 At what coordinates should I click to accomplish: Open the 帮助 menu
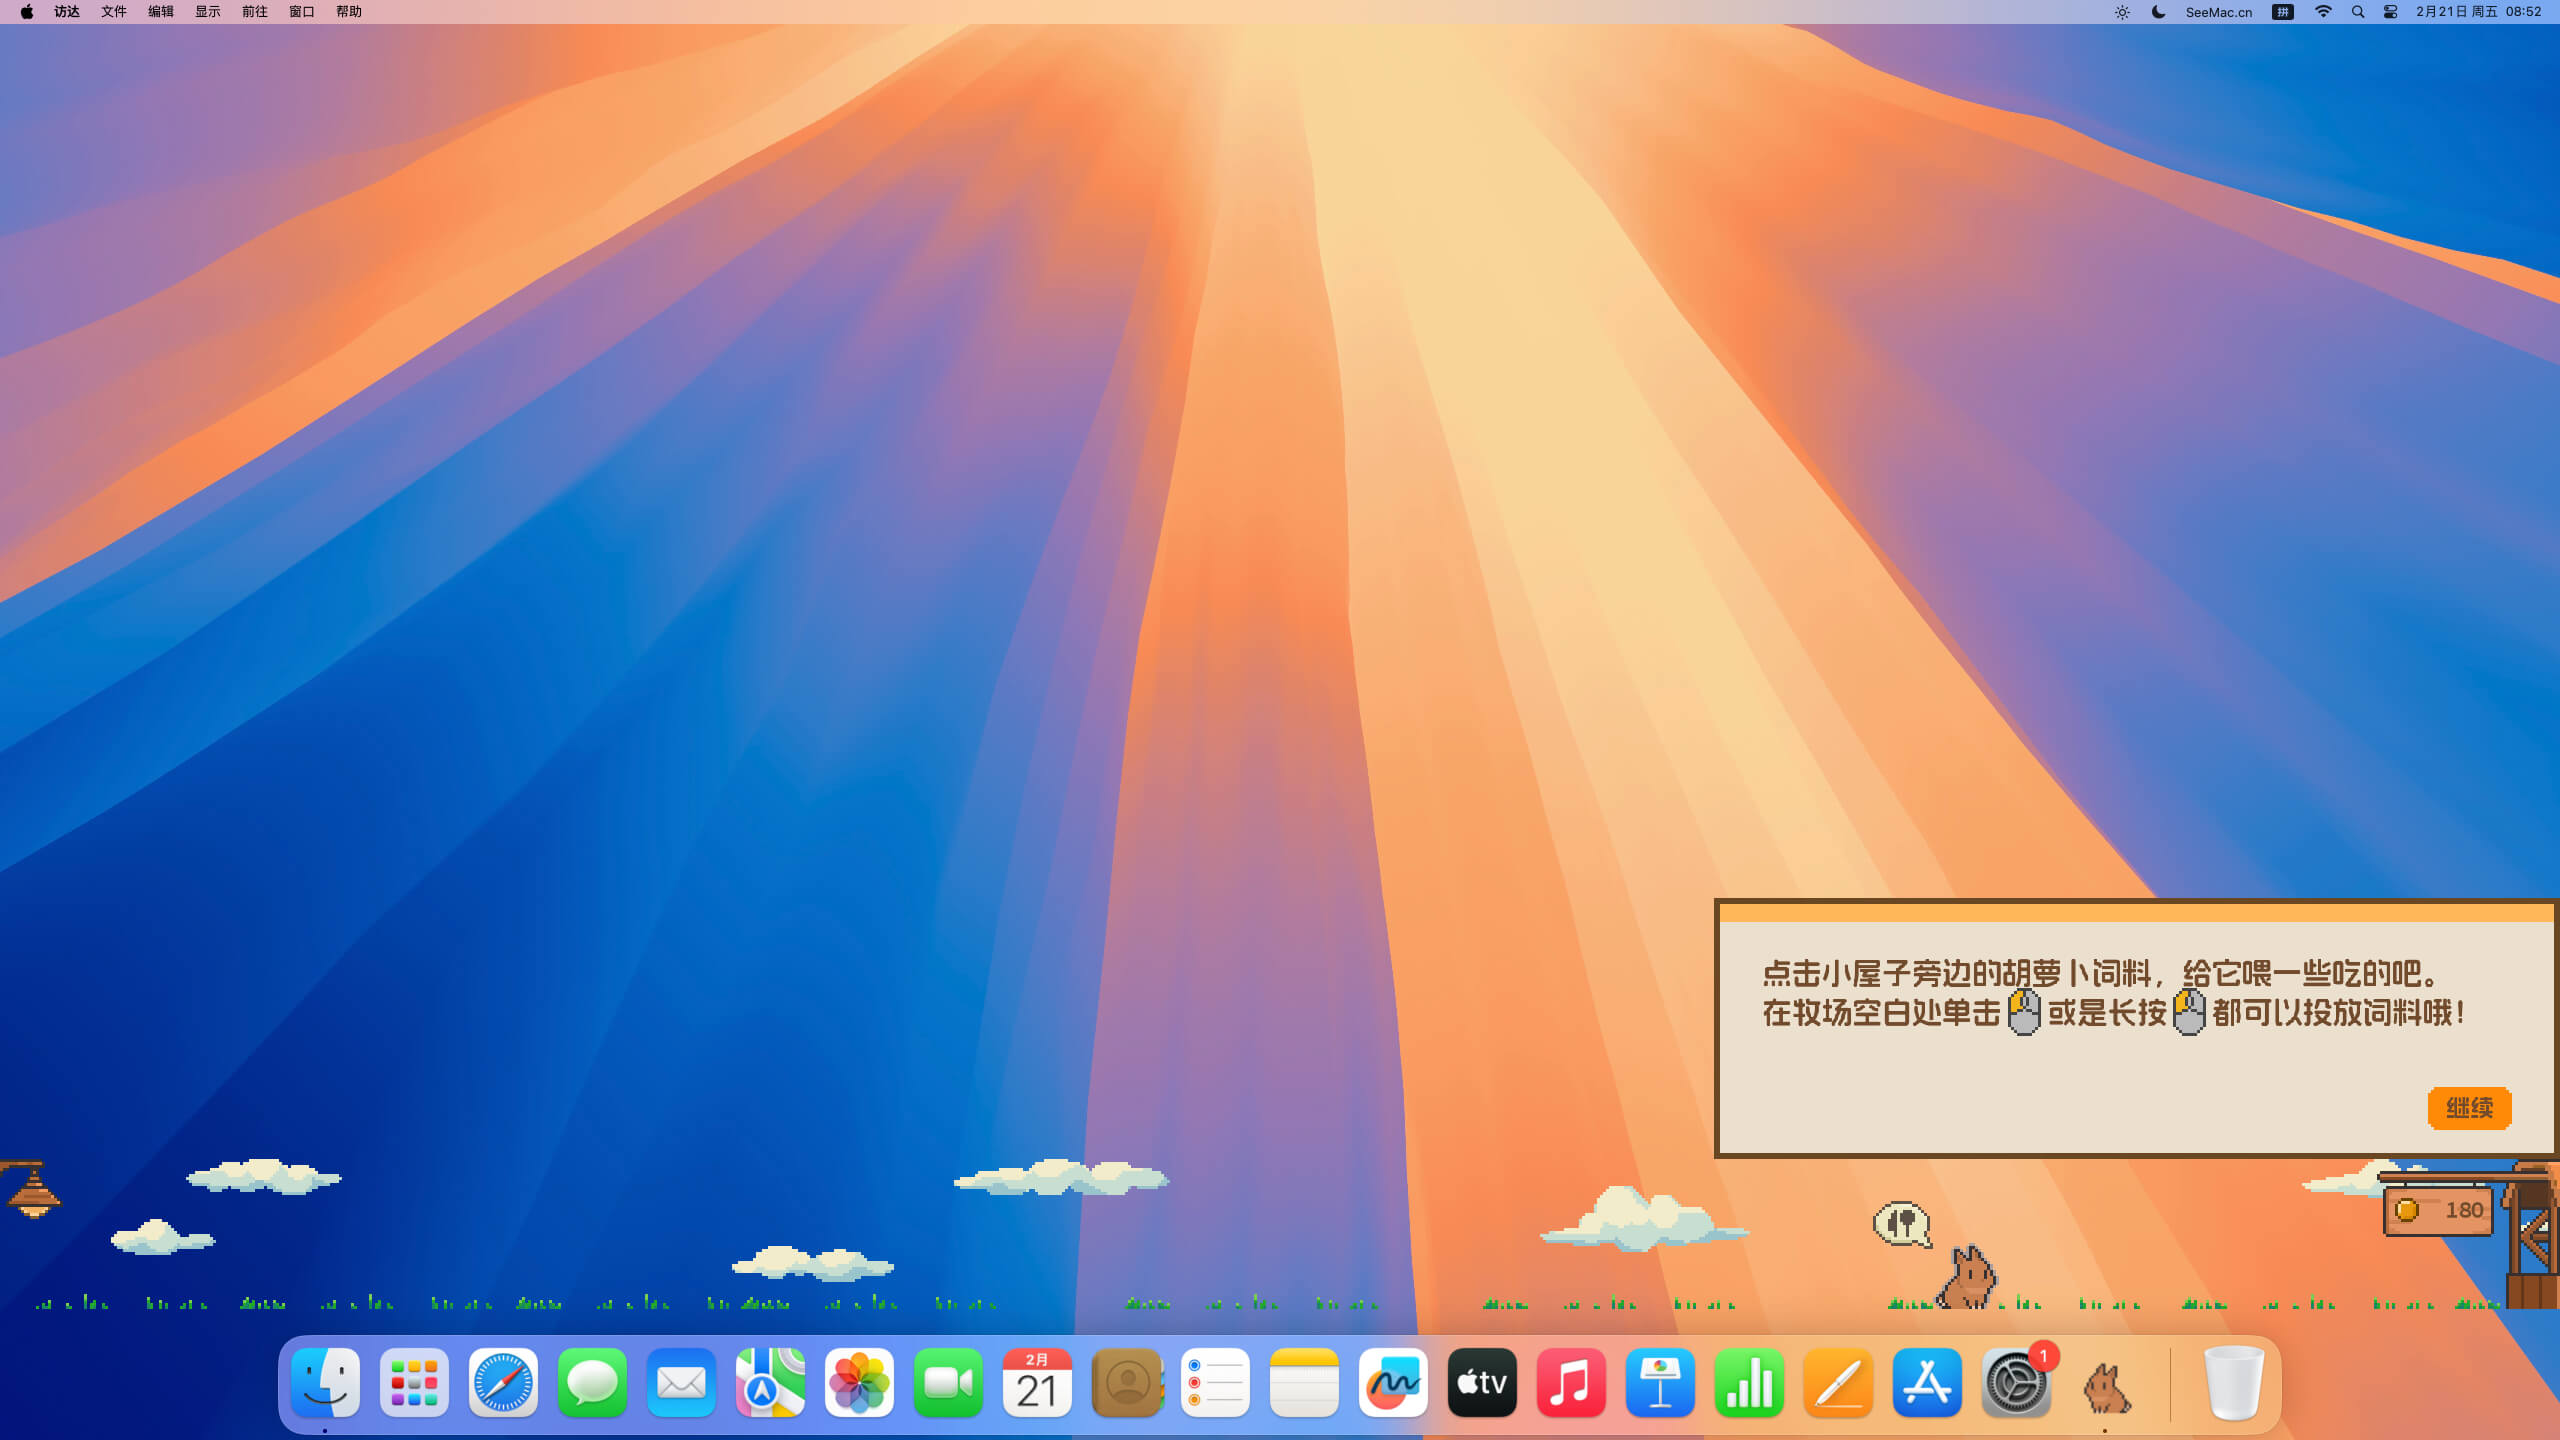click(x=349, y=12)
